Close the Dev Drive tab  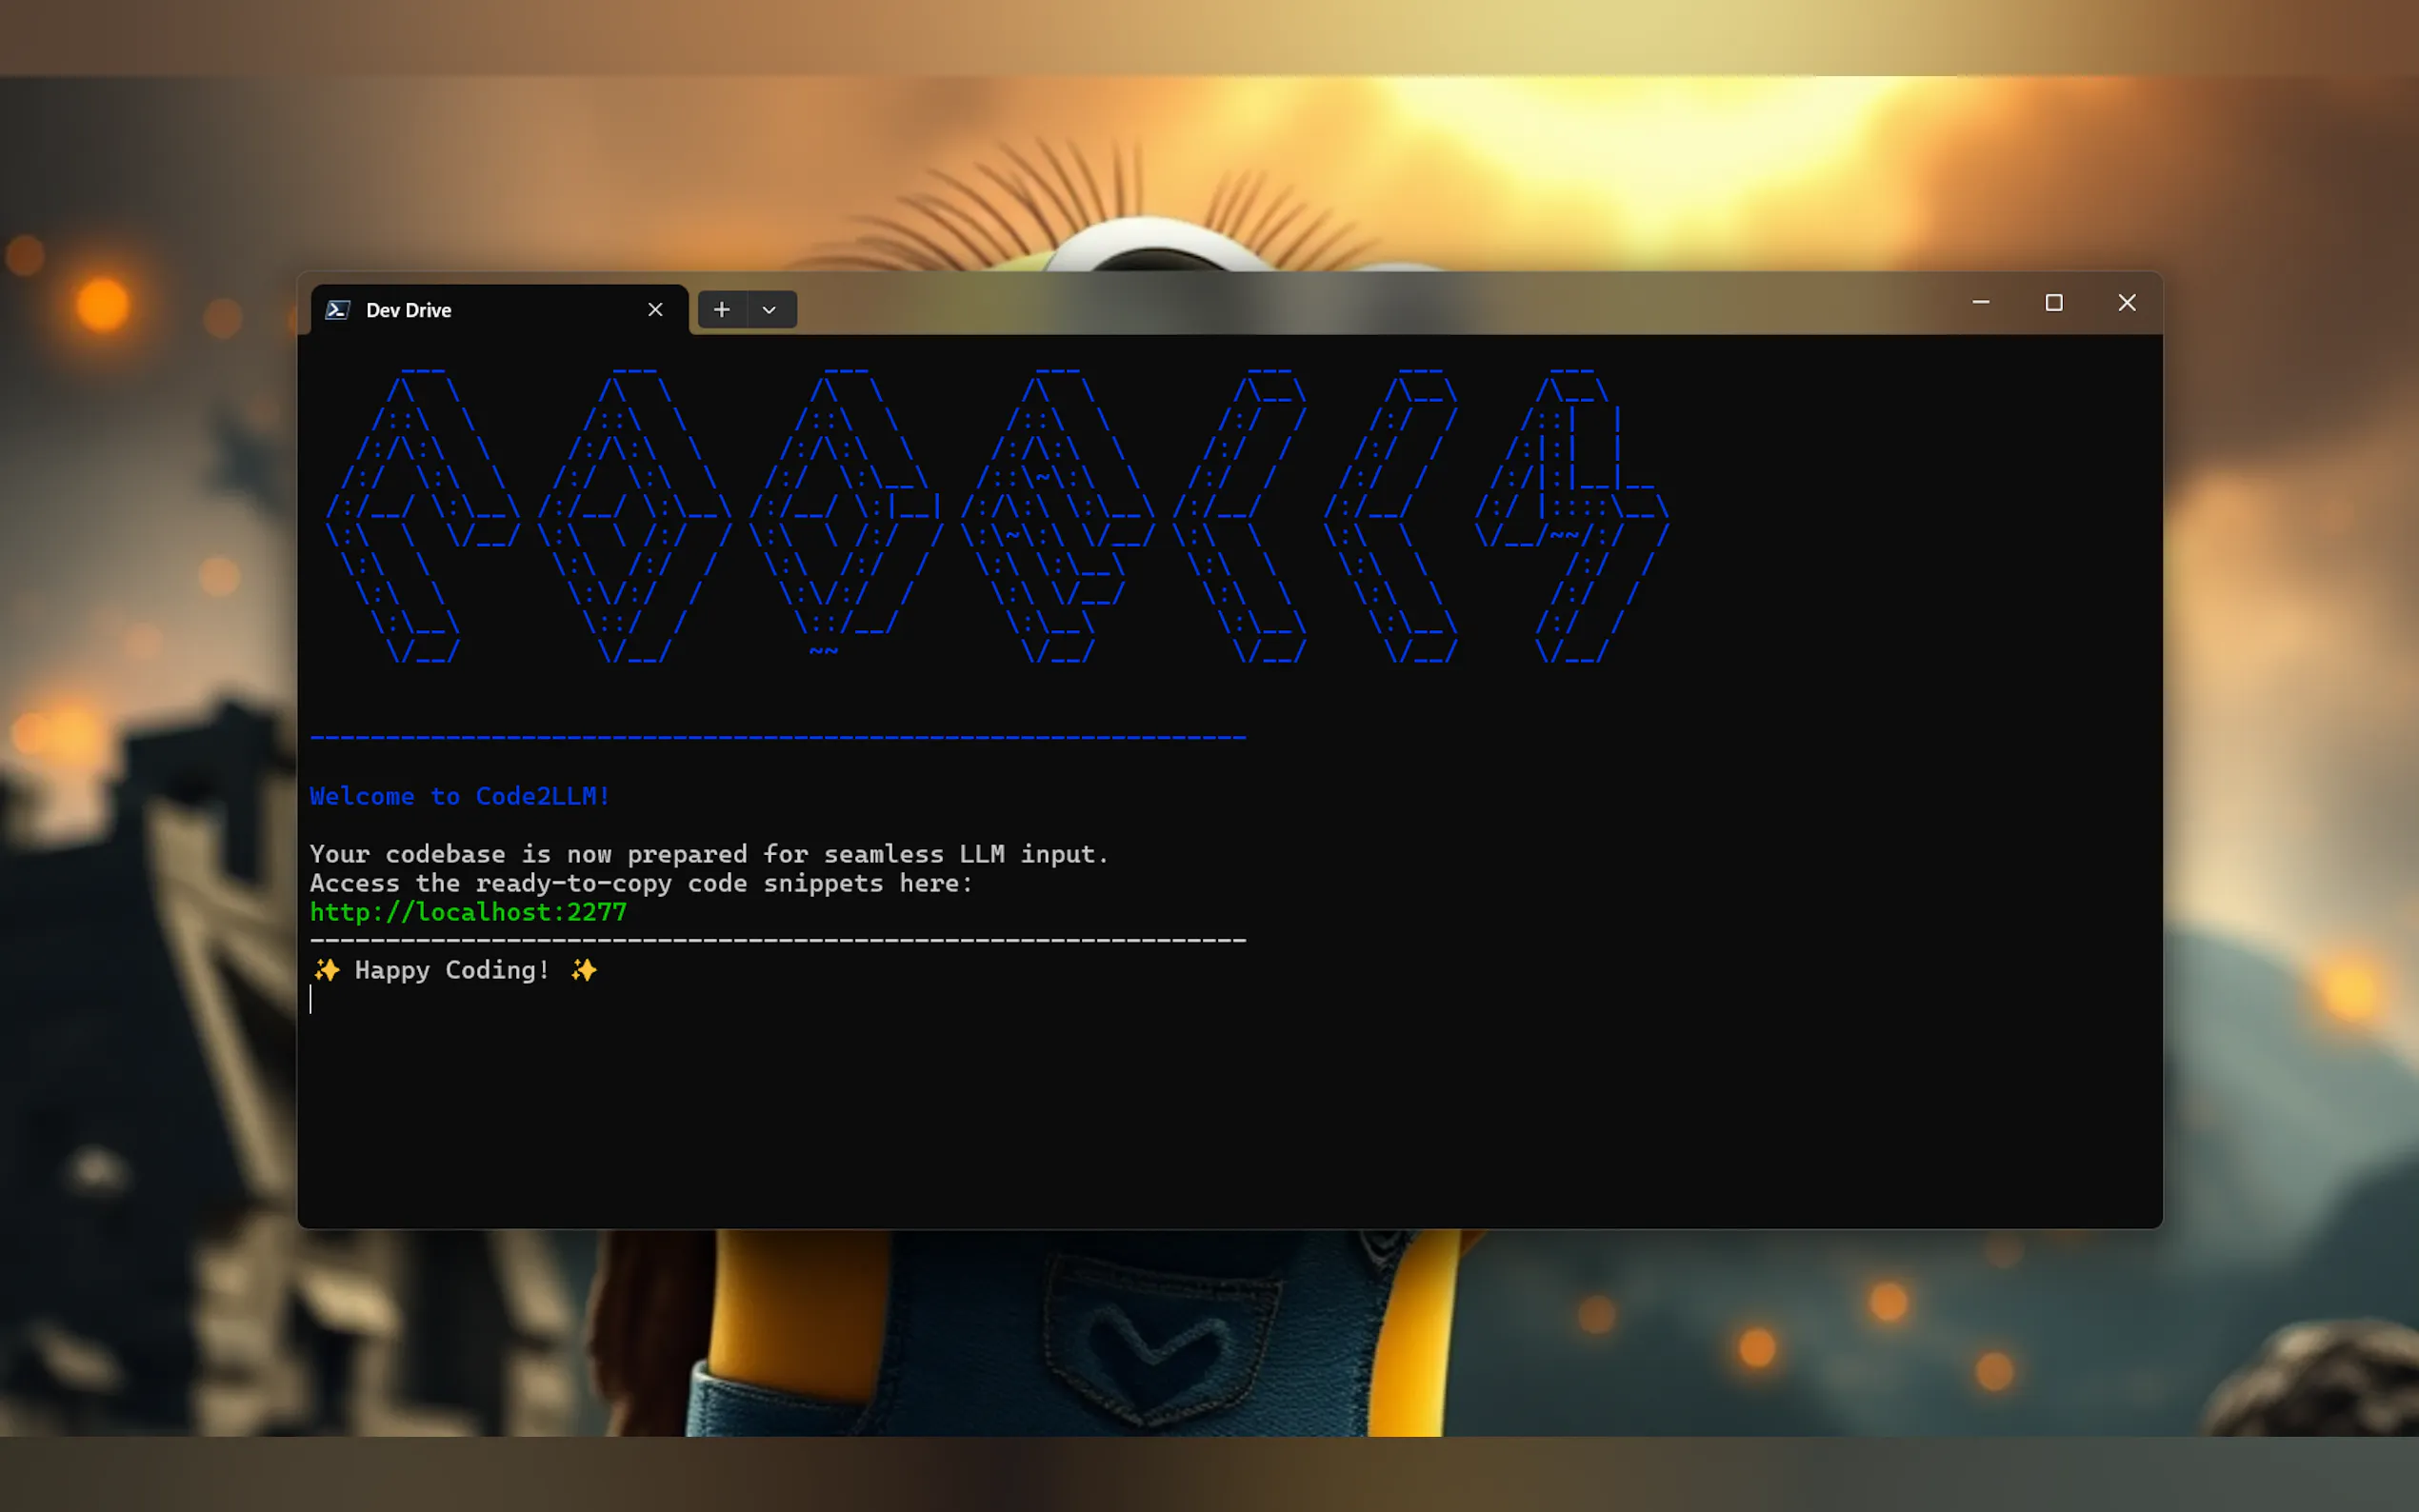point(655,310)
